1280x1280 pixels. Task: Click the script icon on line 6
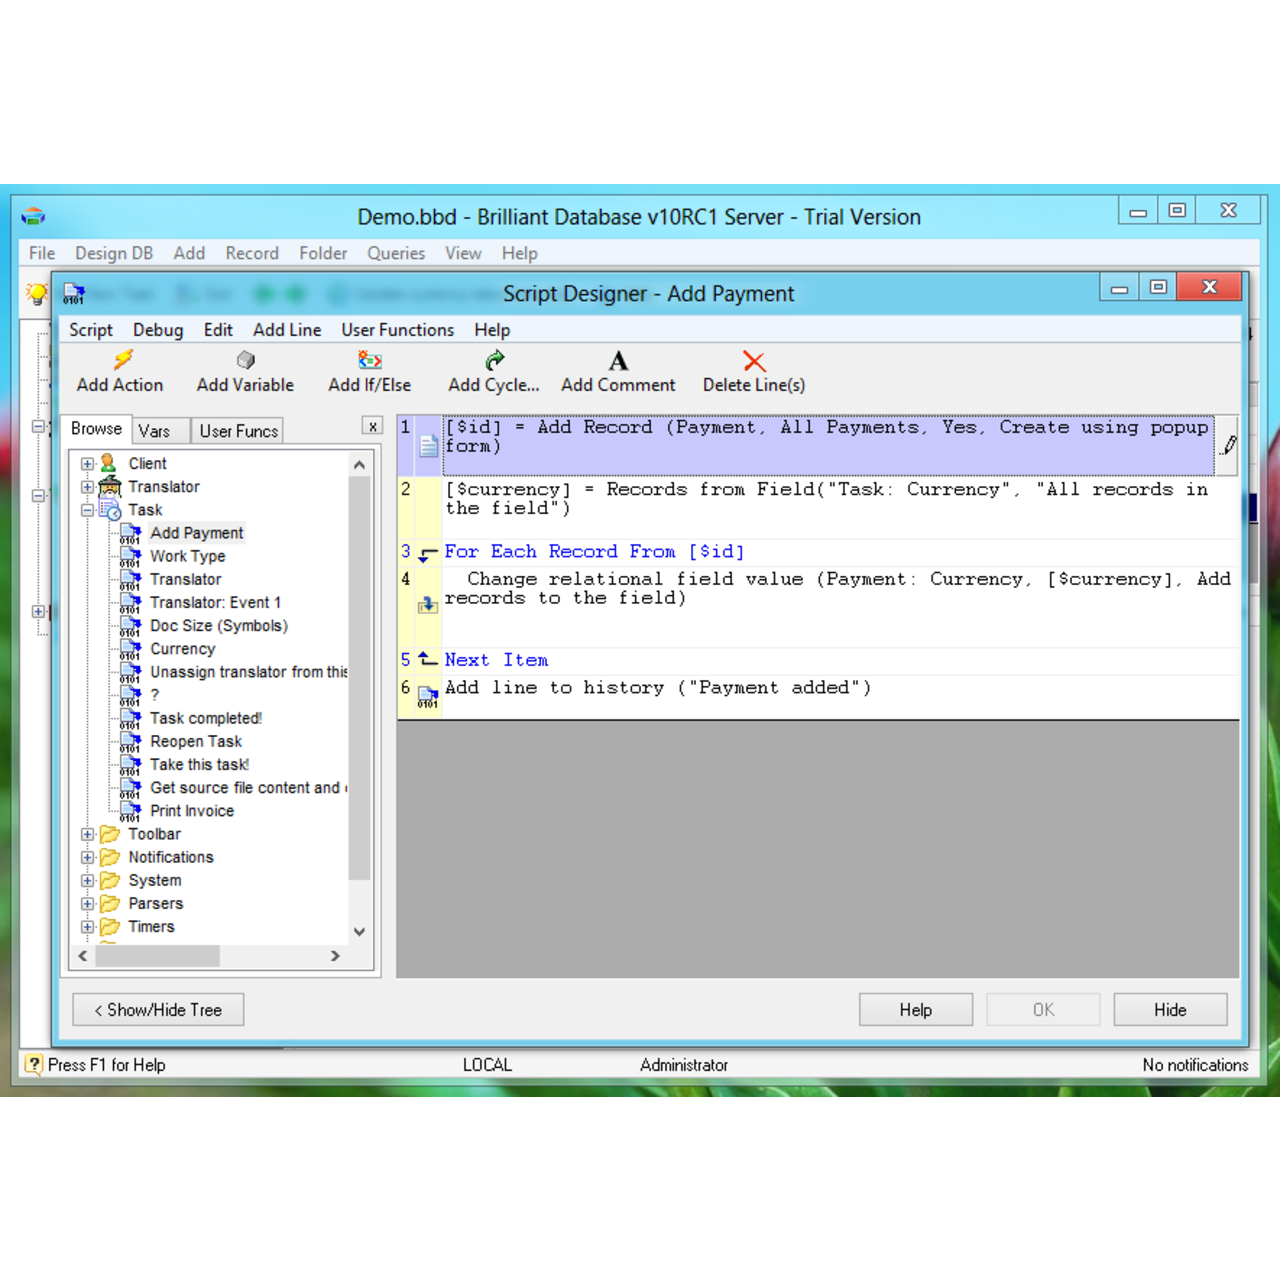coord(428,697)
